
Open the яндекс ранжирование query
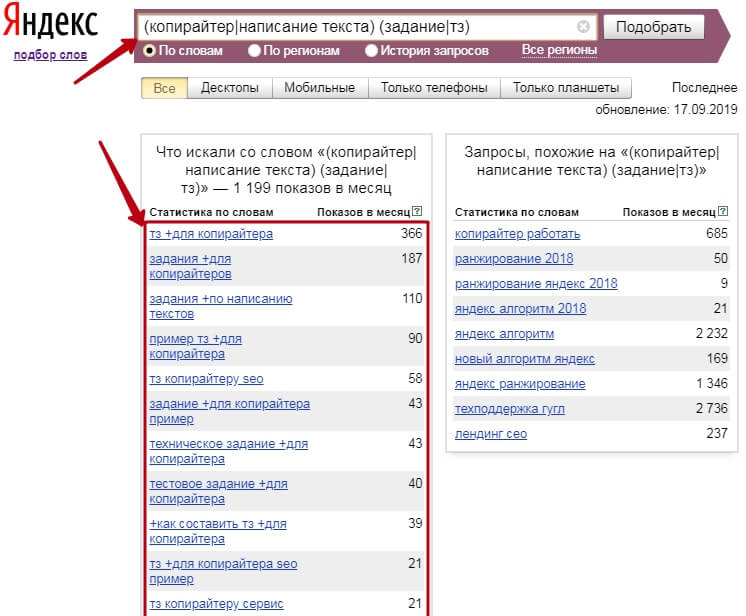tap(520, 384)
